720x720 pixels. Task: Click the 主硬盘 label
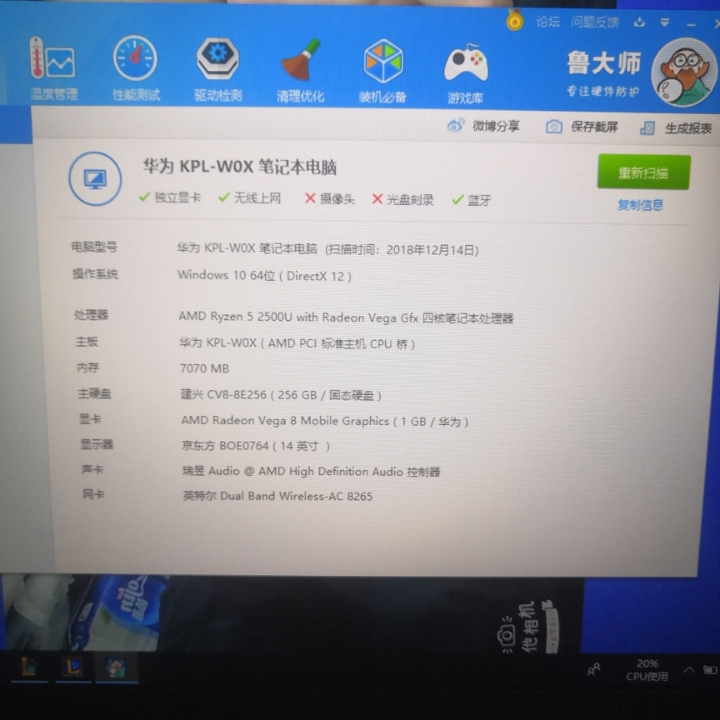[x=94, y=393]
